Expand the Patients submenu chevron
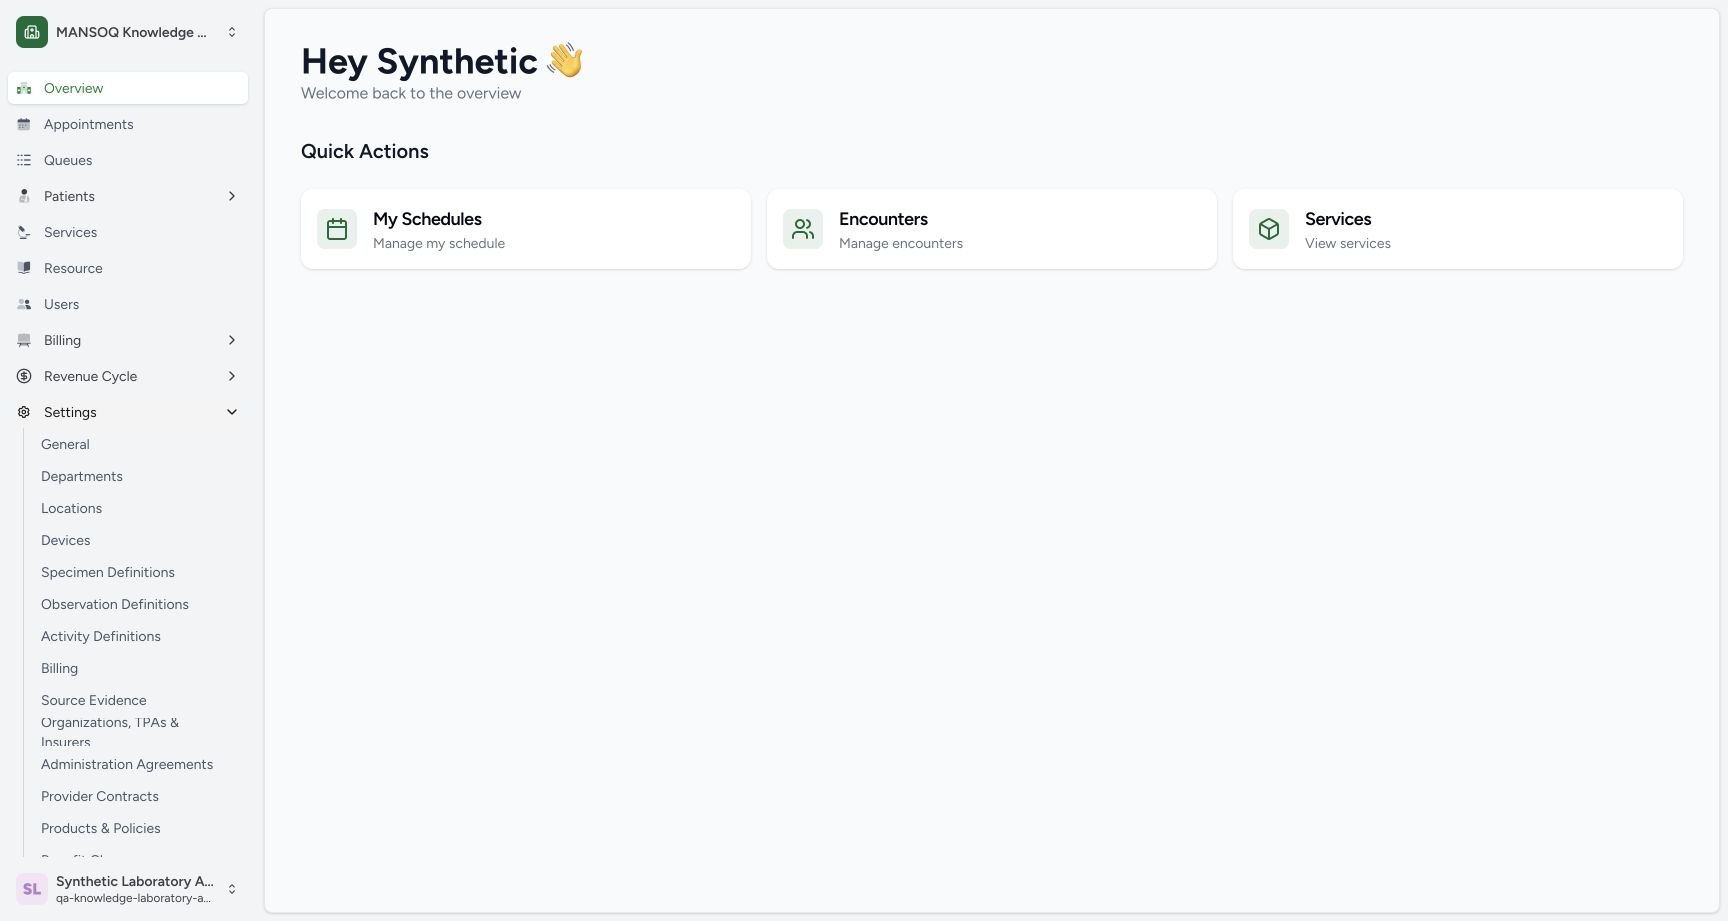 [x=232, y=196]
